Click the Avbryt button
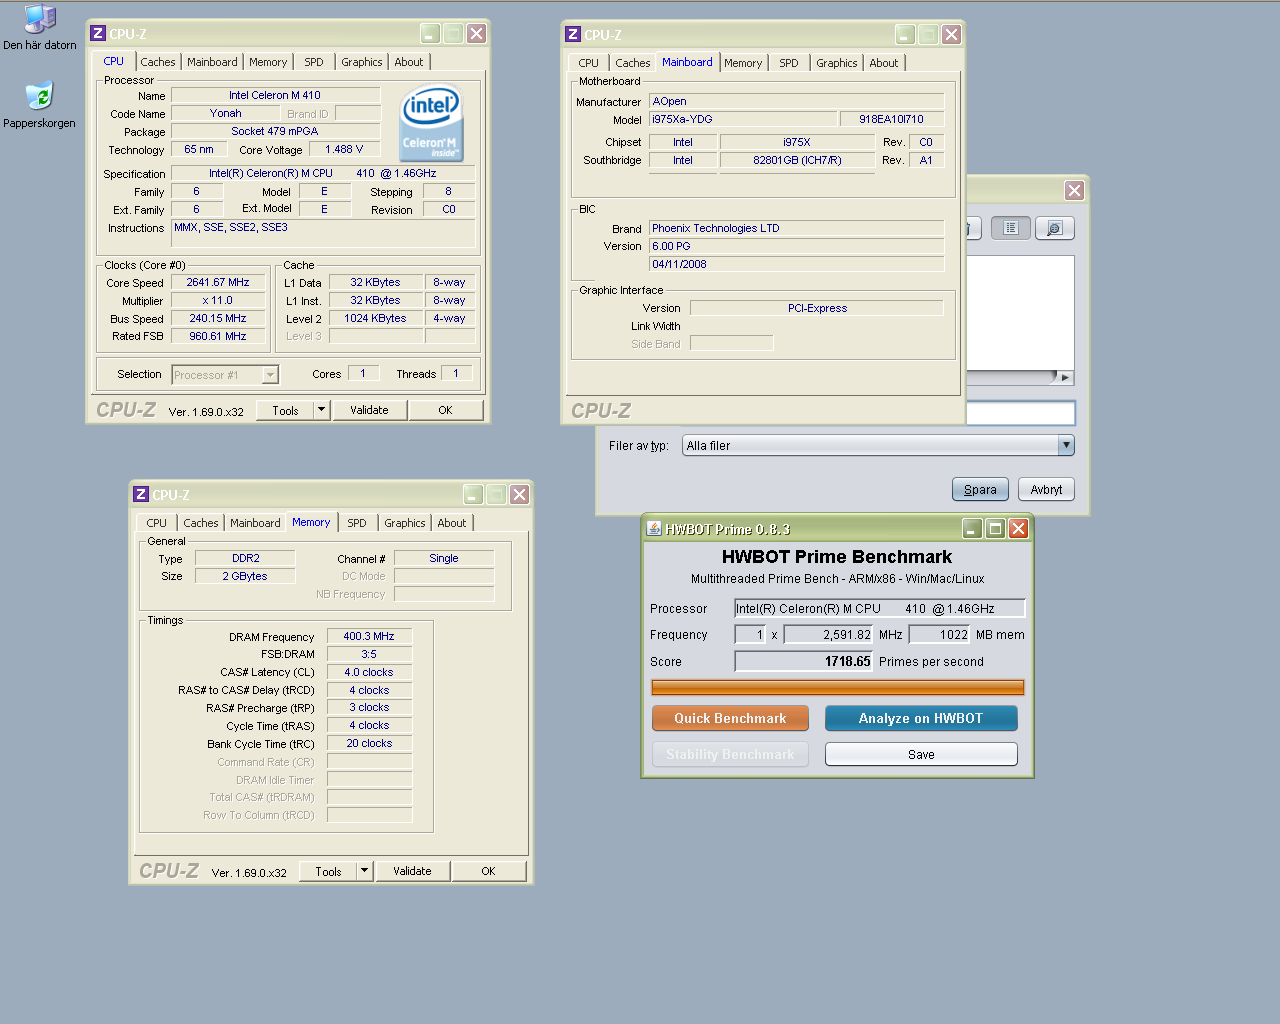 [1047, 489]
